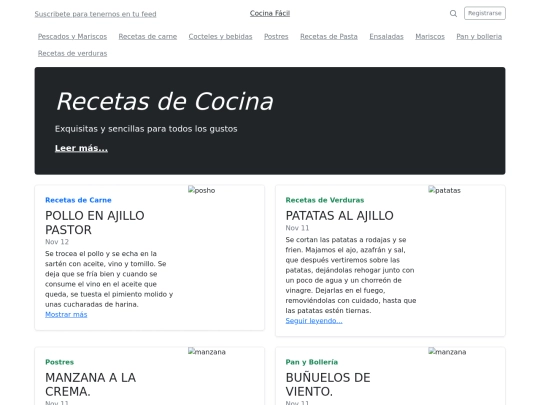540x405 pixels.
Task: Open Recetas de carne category
Action: [x=148, y=37]
